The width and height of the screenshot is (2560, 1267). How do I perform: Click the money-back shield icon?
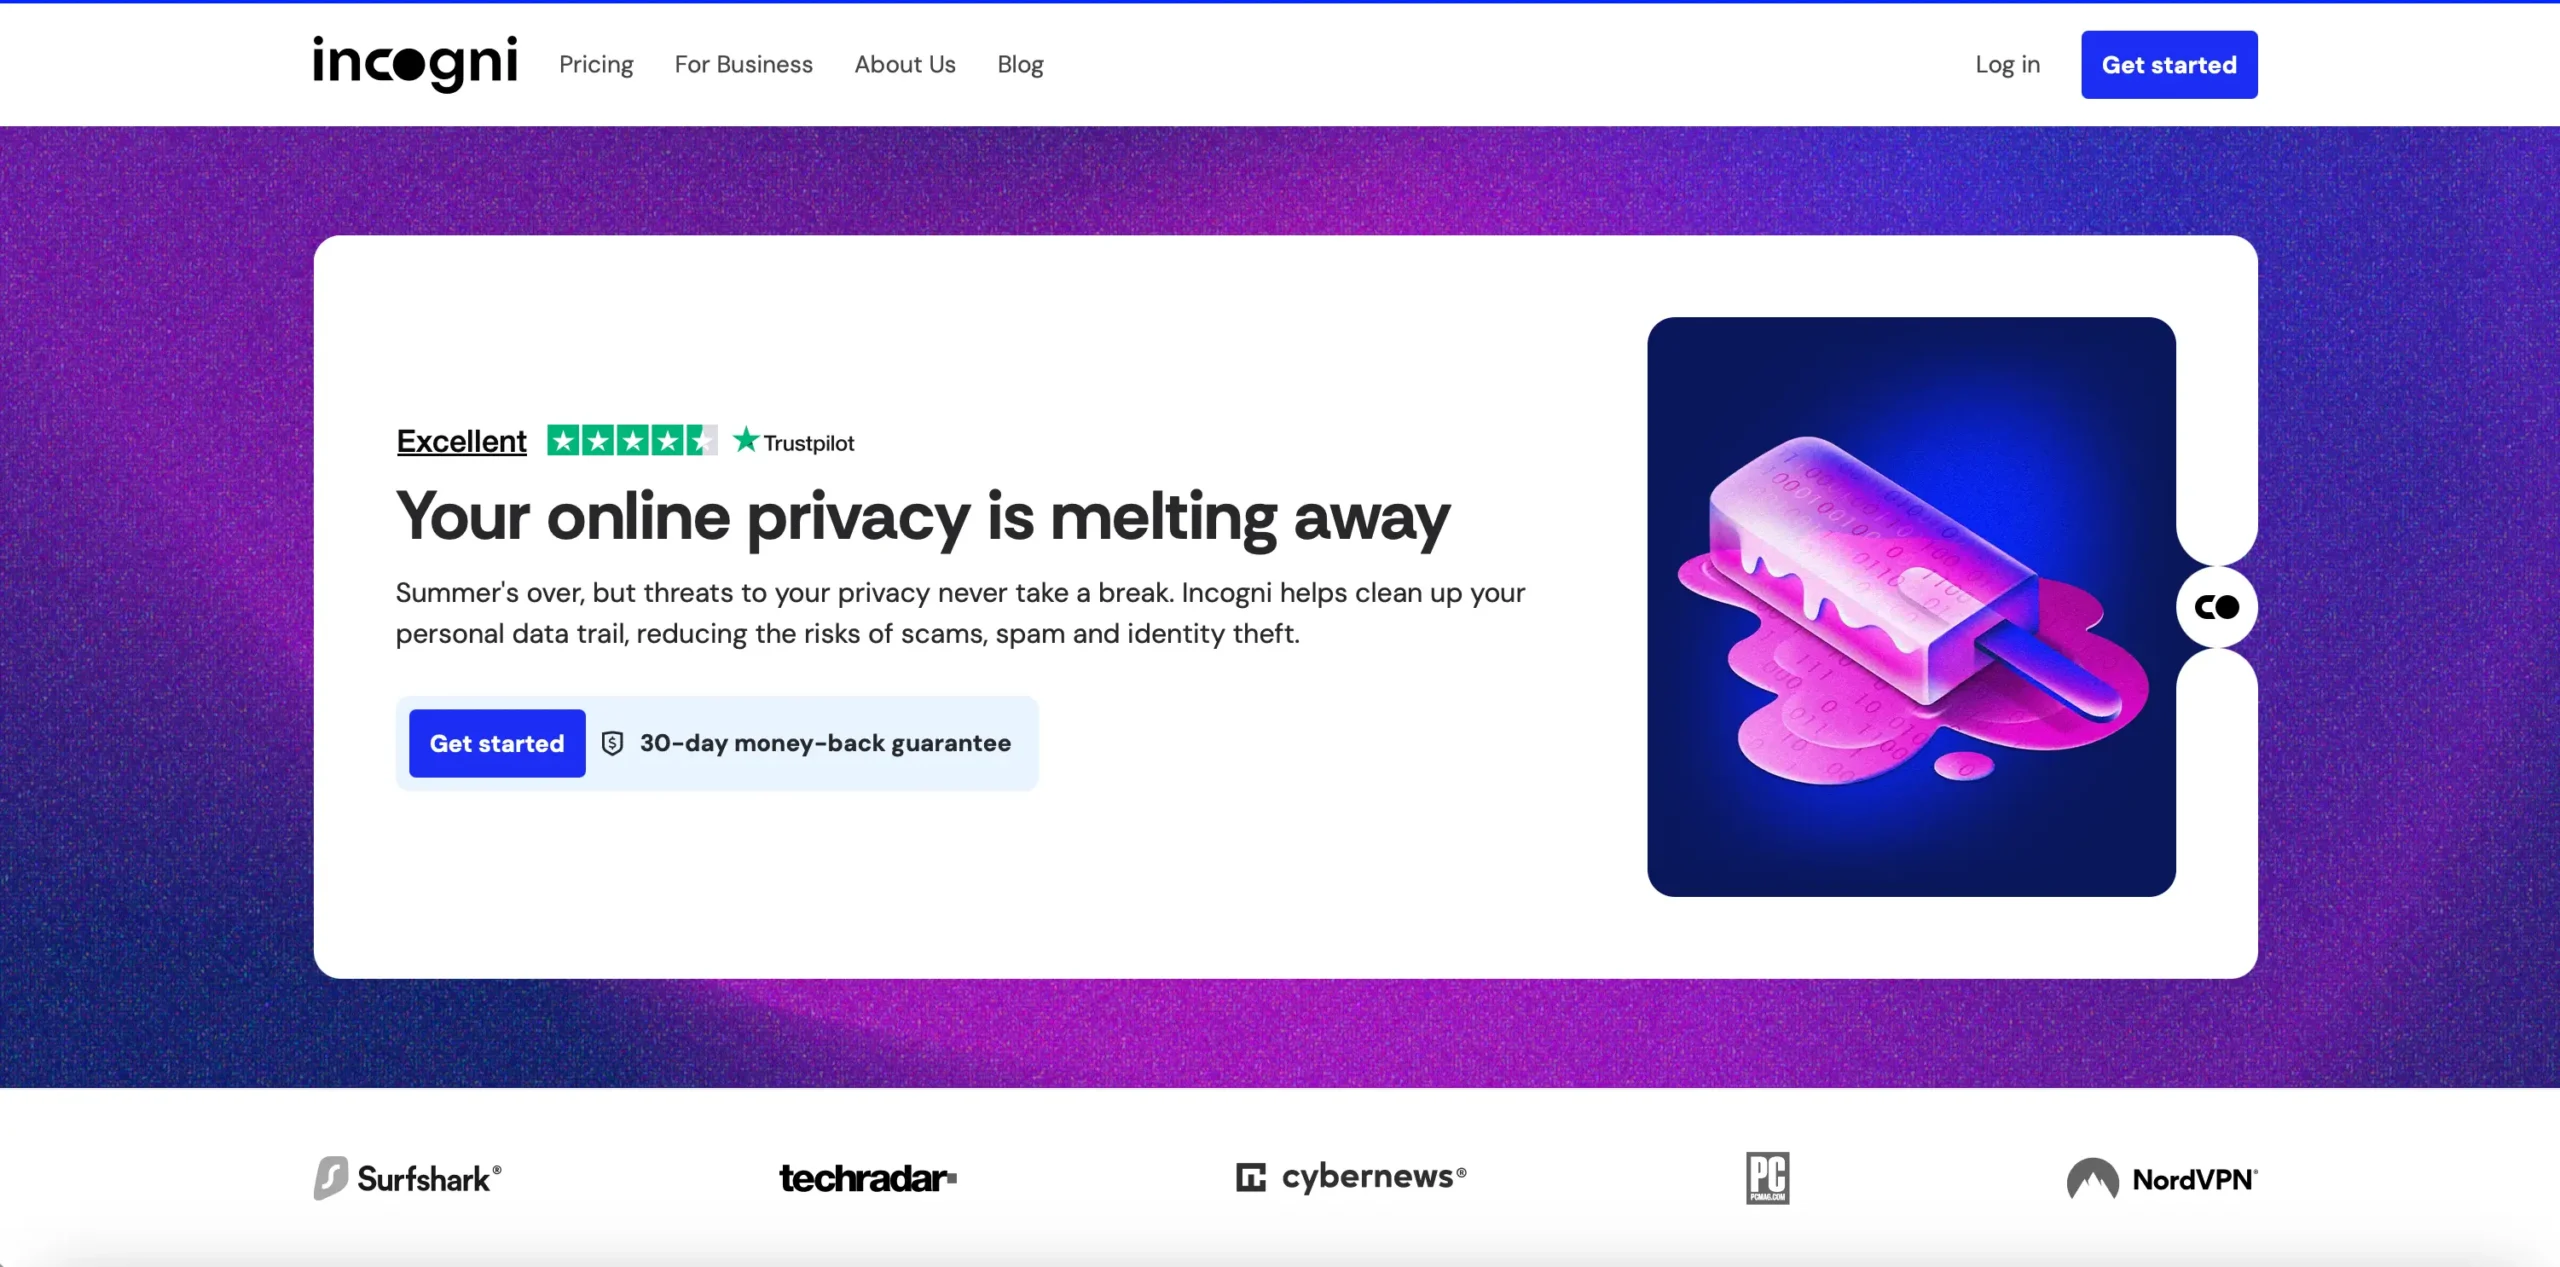tap(613, 743)
